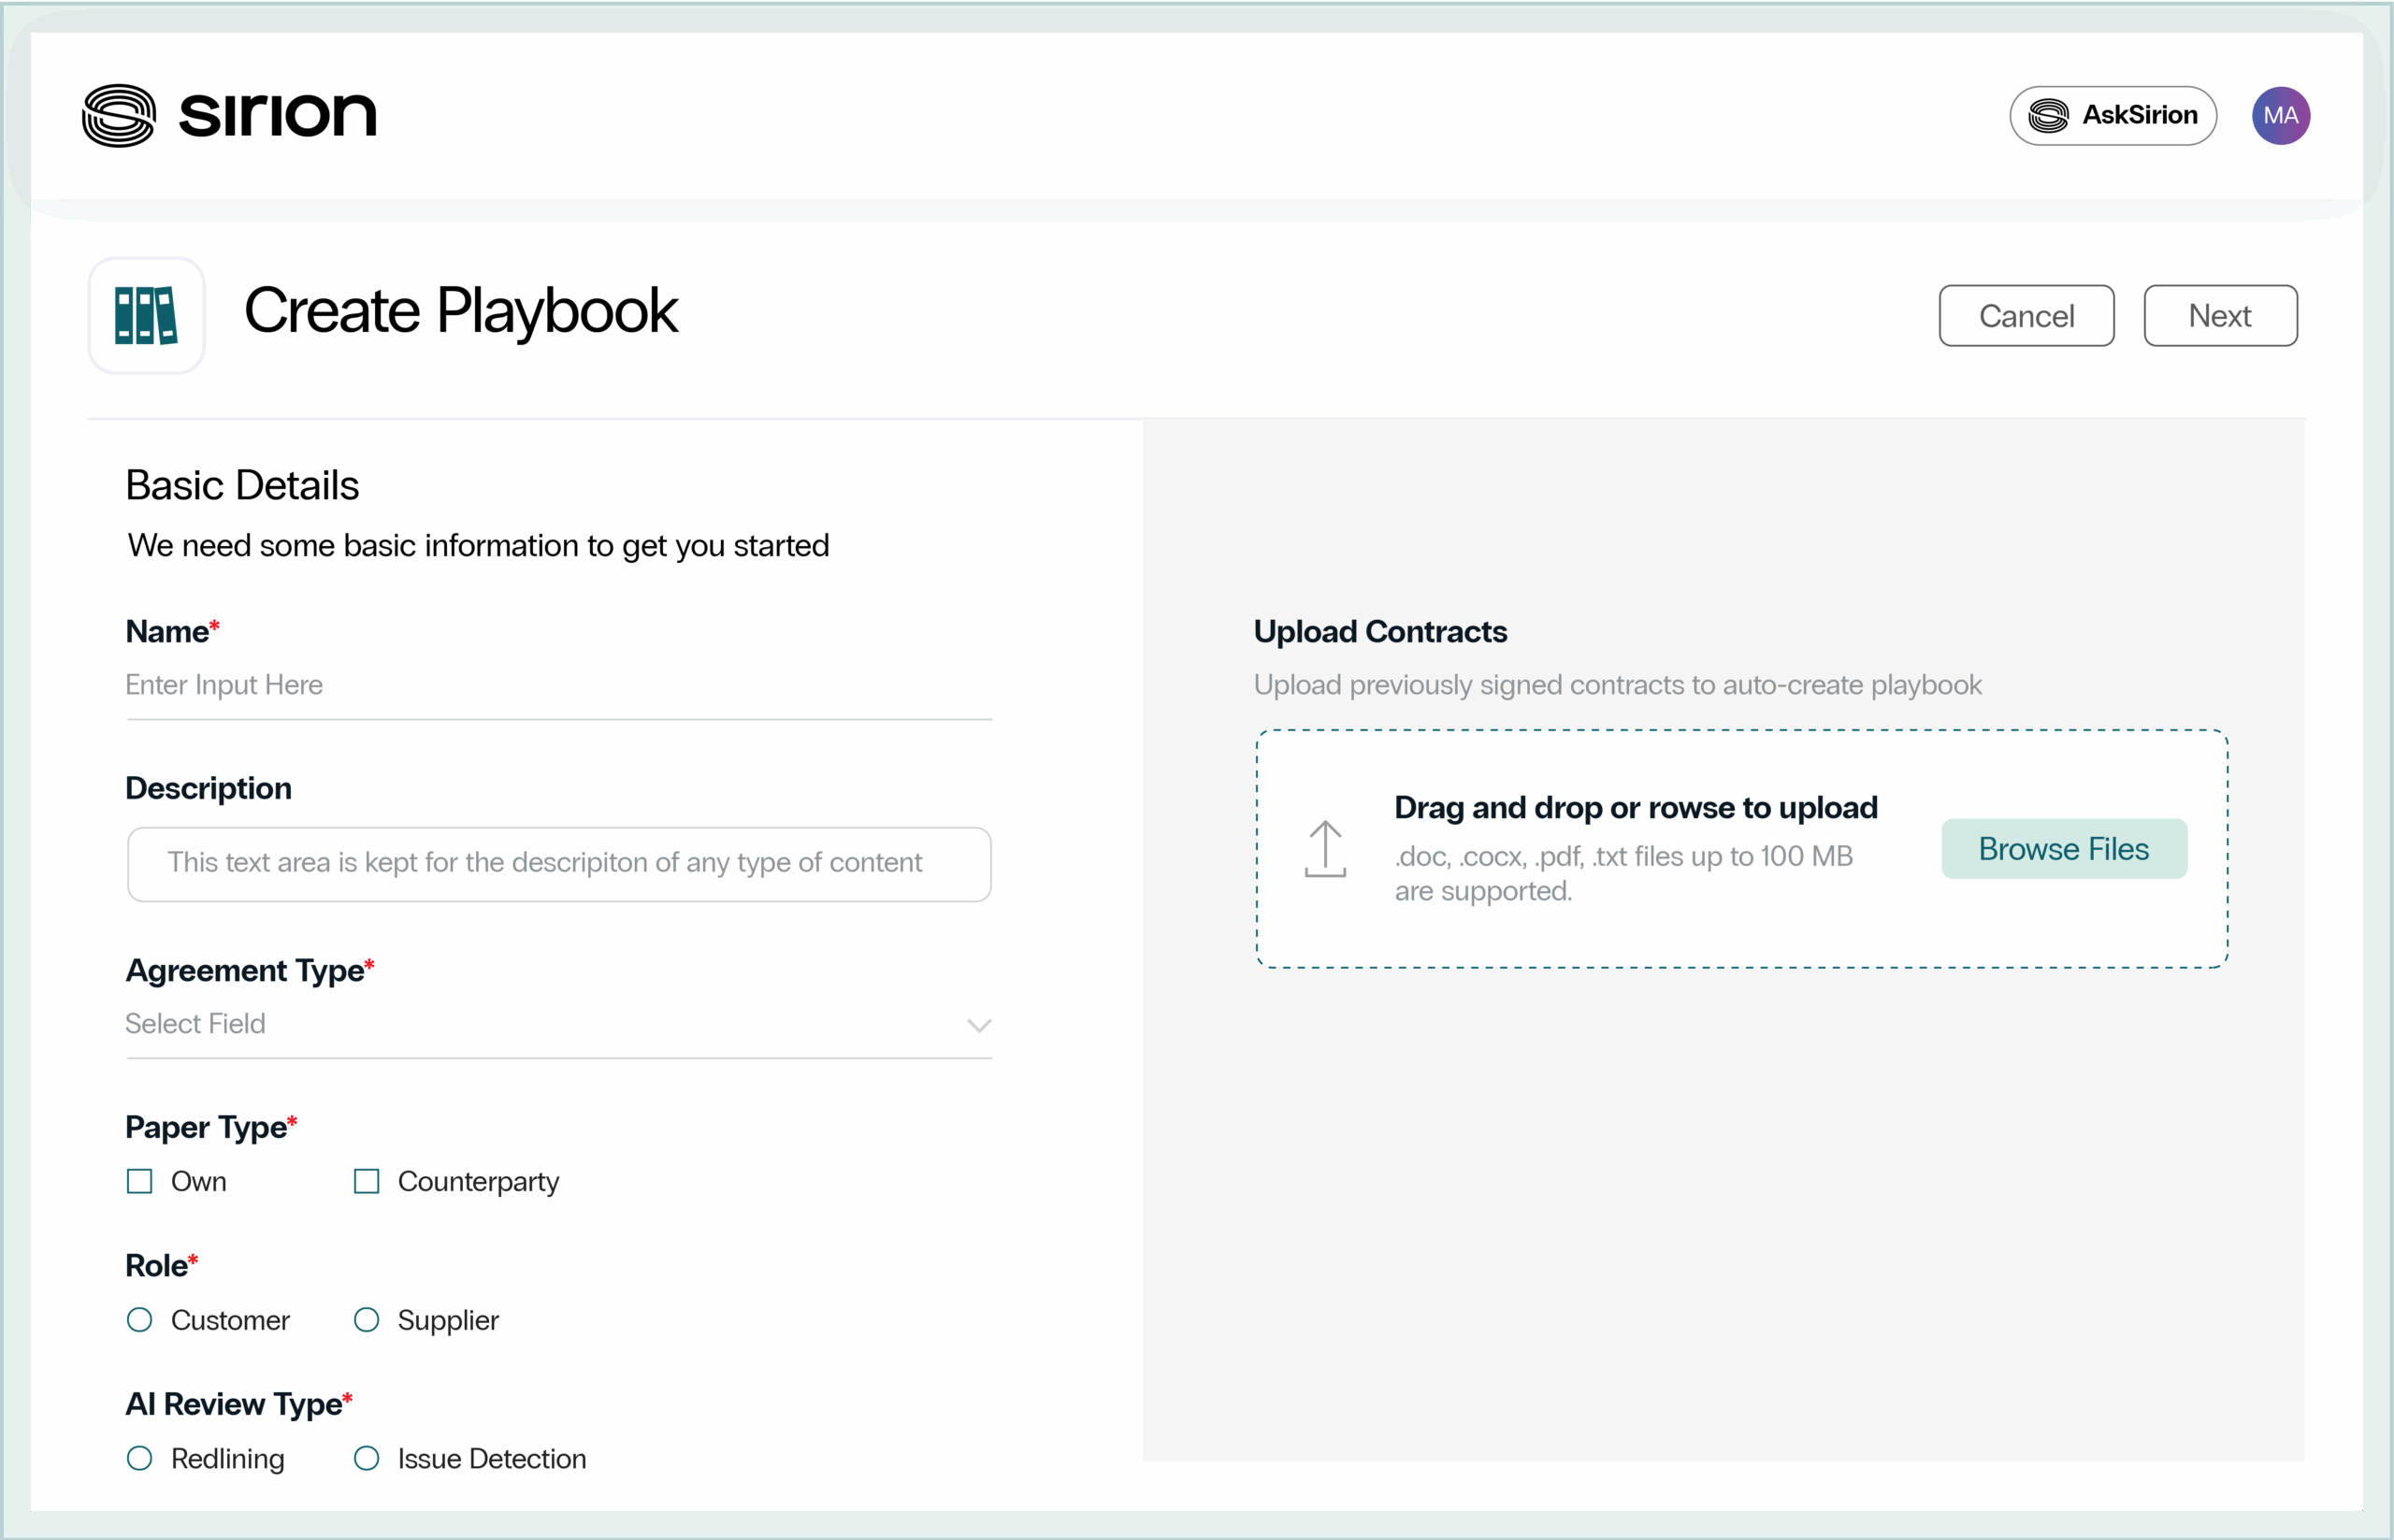This screenshot has height=1540, width=2394.
Task: Open AskSirion assistant
Action: coord(2112,115)
